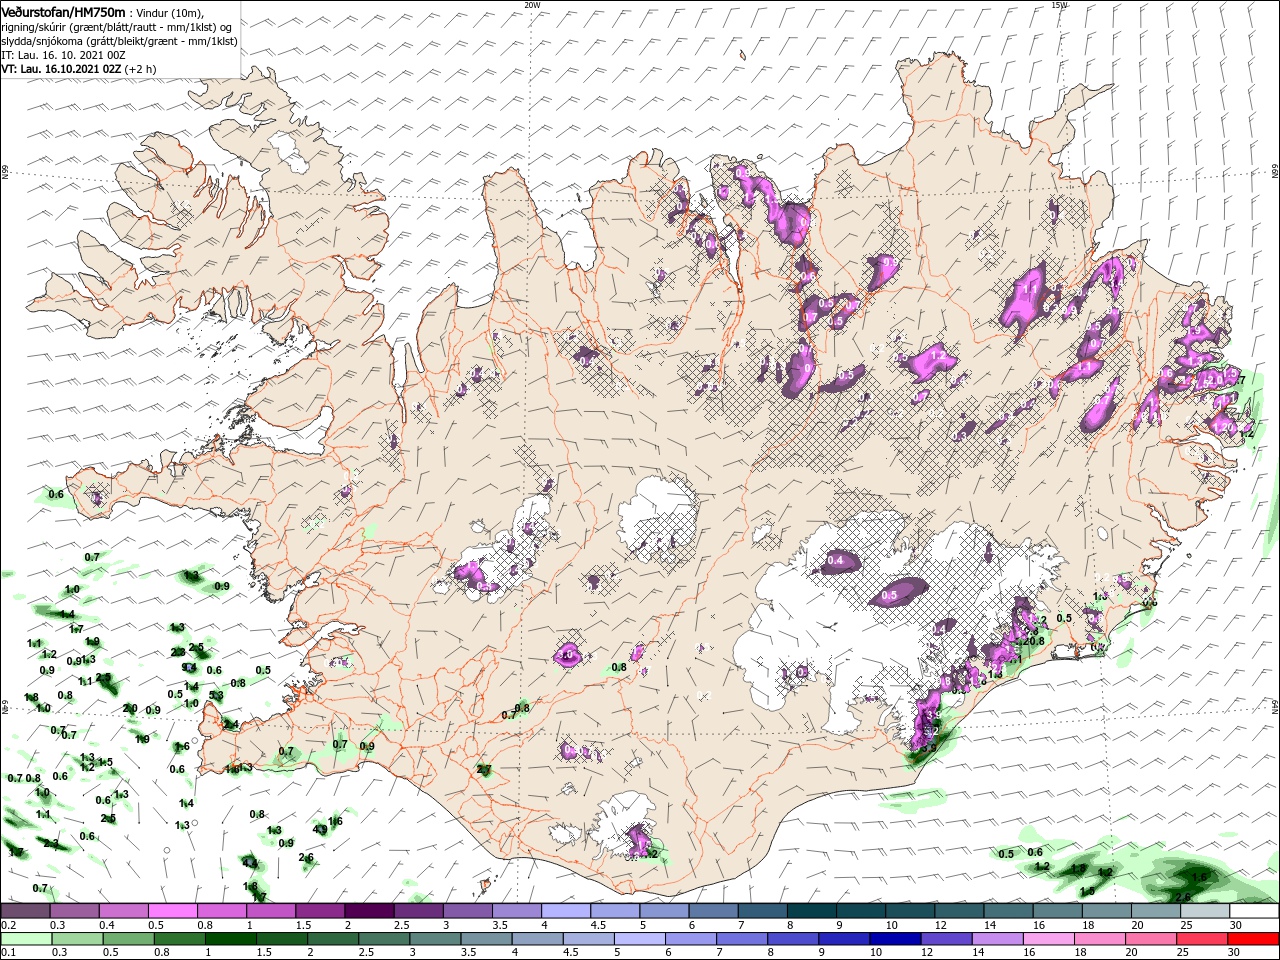Click the light lavender 4–4.5 swatch in snow legend
Screen dimensions: 1280x960
point(566,911)
